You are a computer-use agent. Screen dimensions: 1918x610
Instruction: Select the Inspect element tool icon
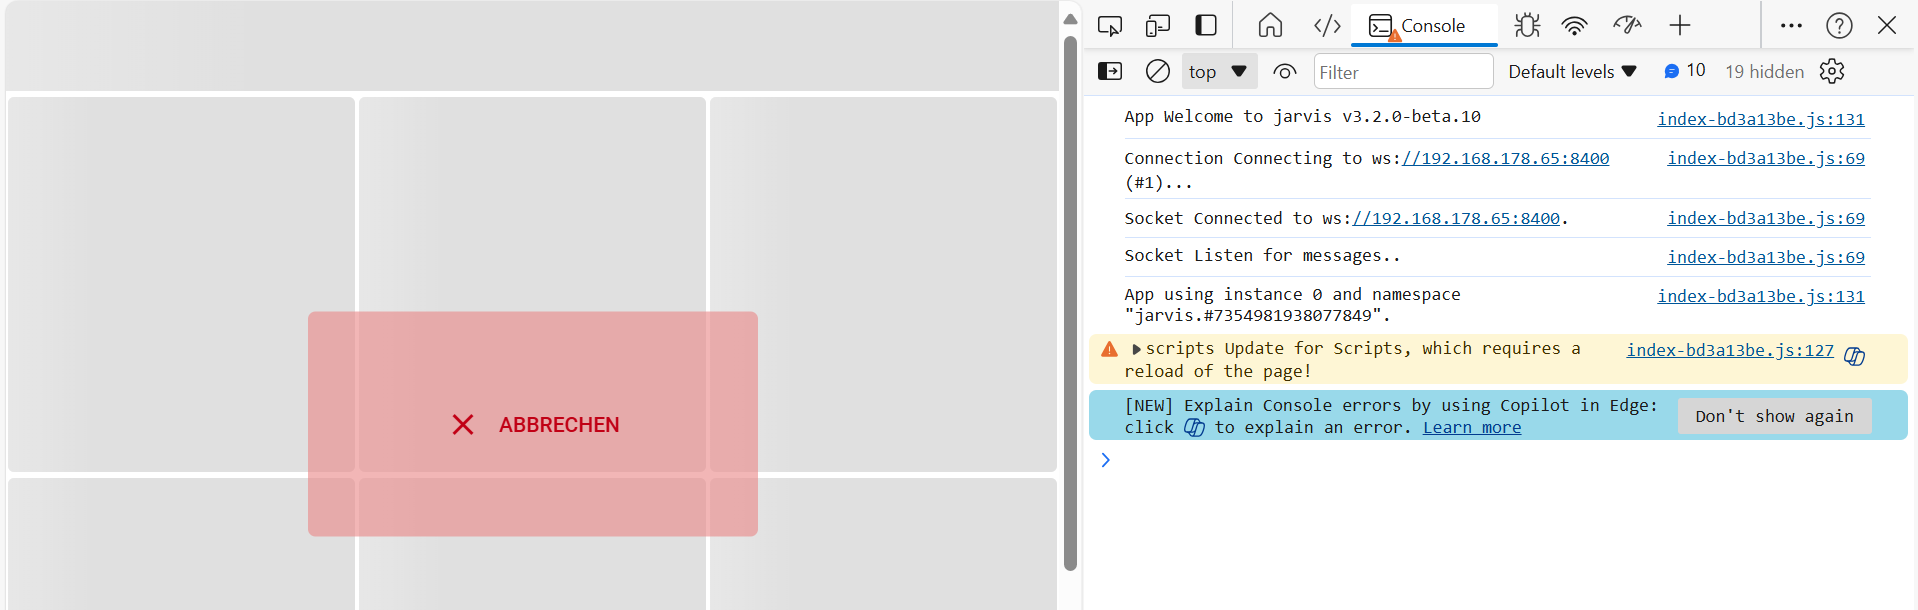tap(1109, 26)
